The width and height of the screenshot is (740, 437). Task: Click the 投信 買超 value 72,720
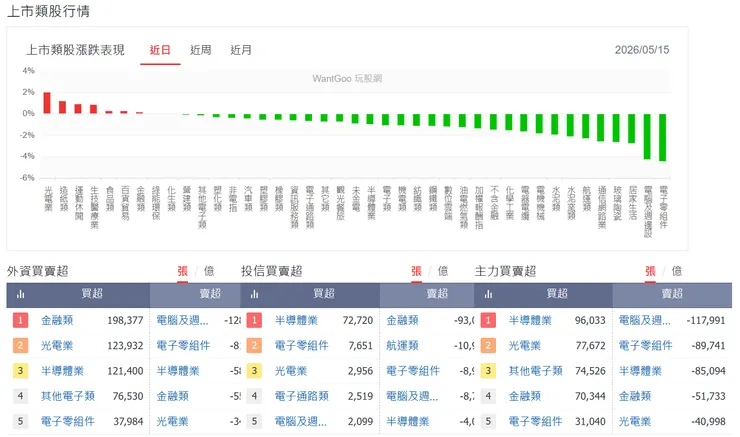358,320
